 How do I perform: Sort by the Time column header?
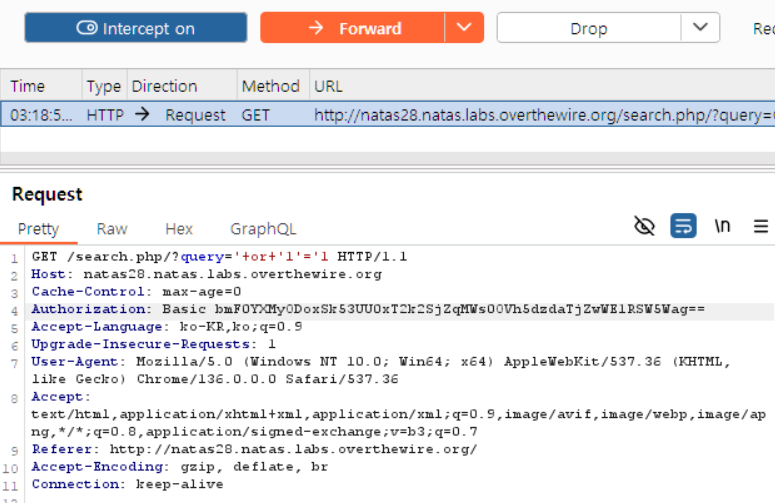tap(28, 86)
